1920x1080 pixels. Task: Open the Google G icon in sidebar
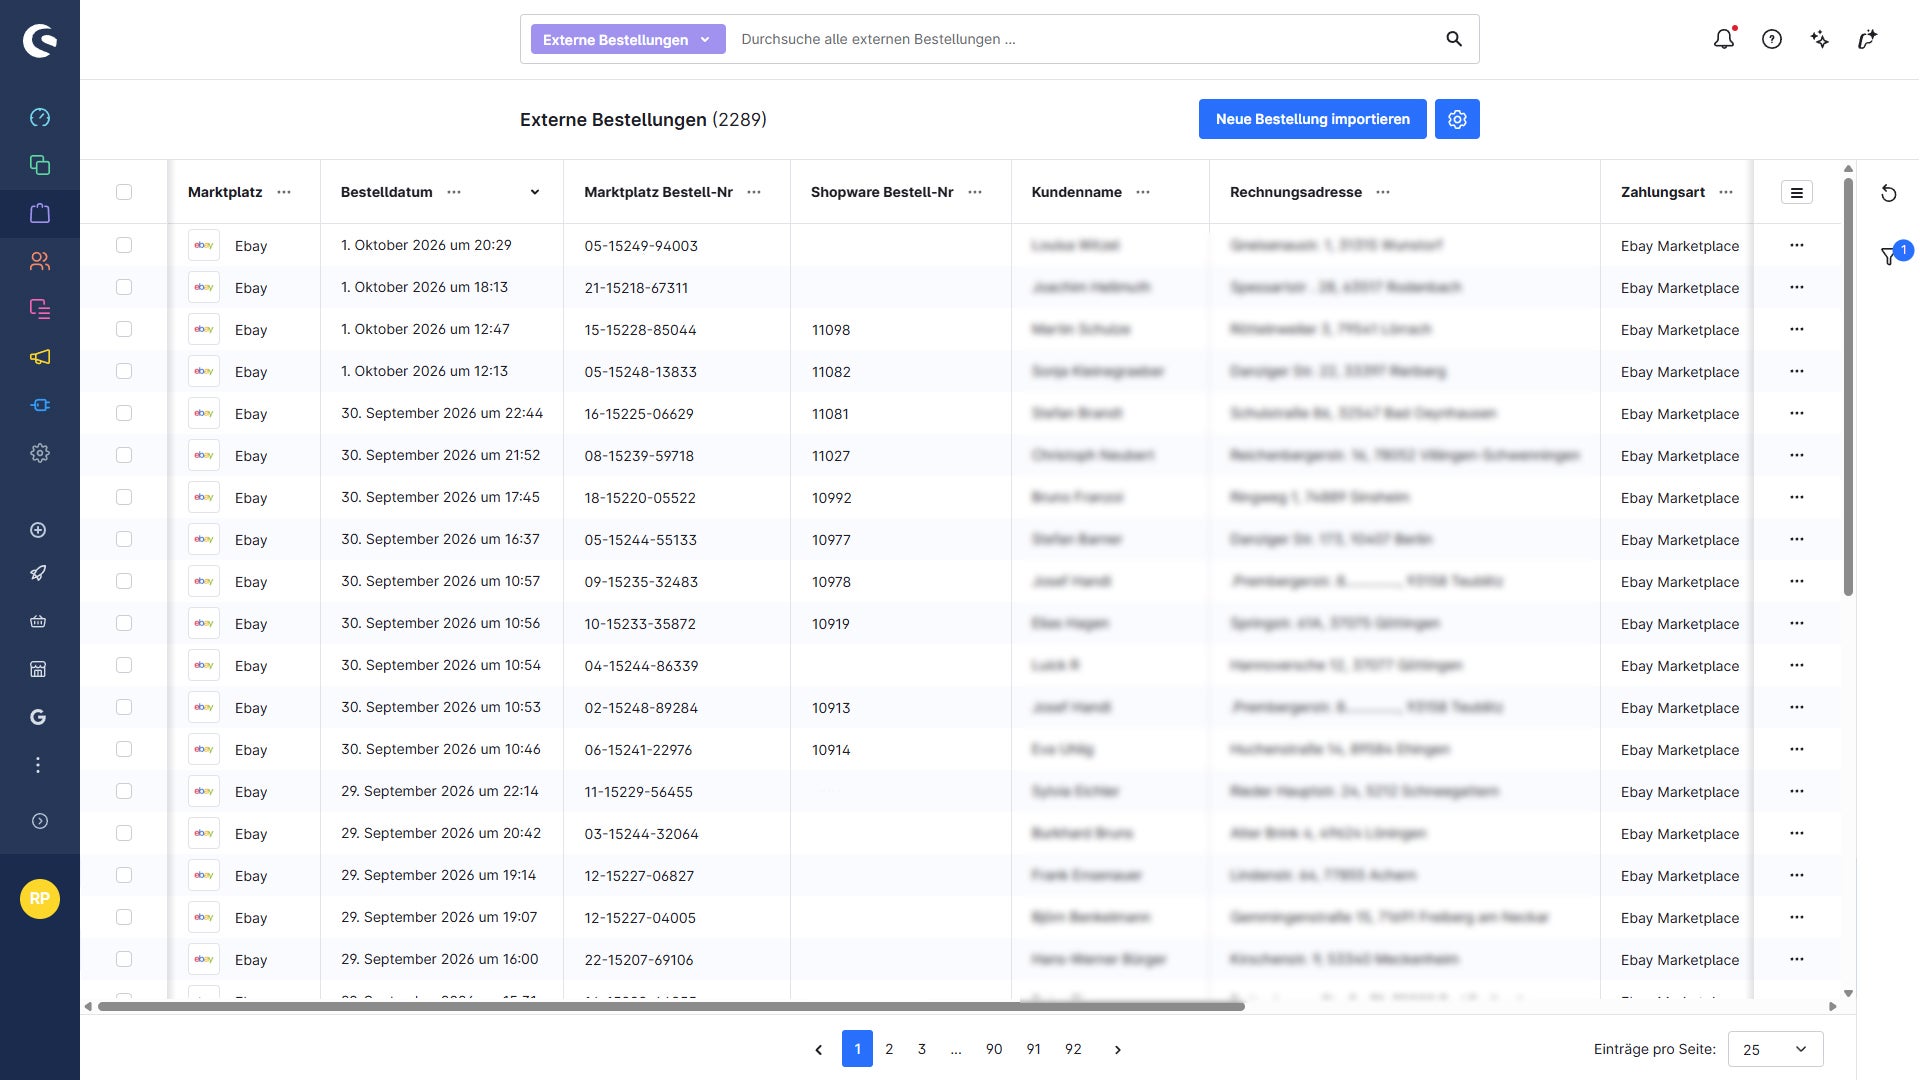tap(38, 717)
